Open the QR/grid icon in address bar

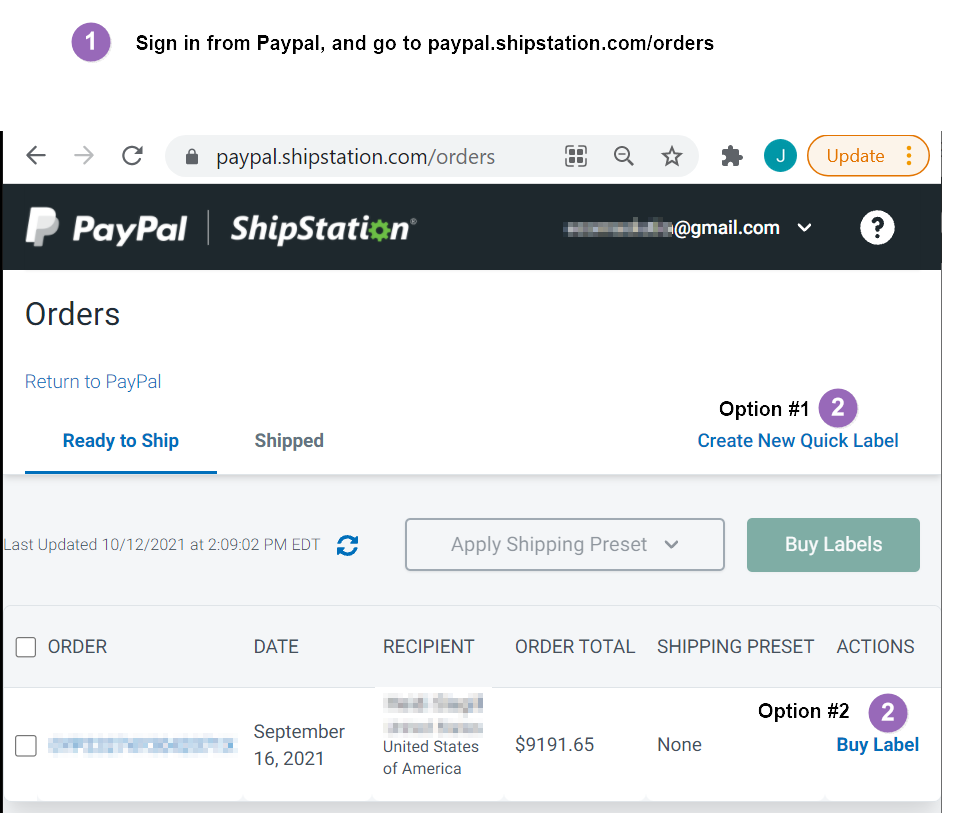tap(576, 156)
